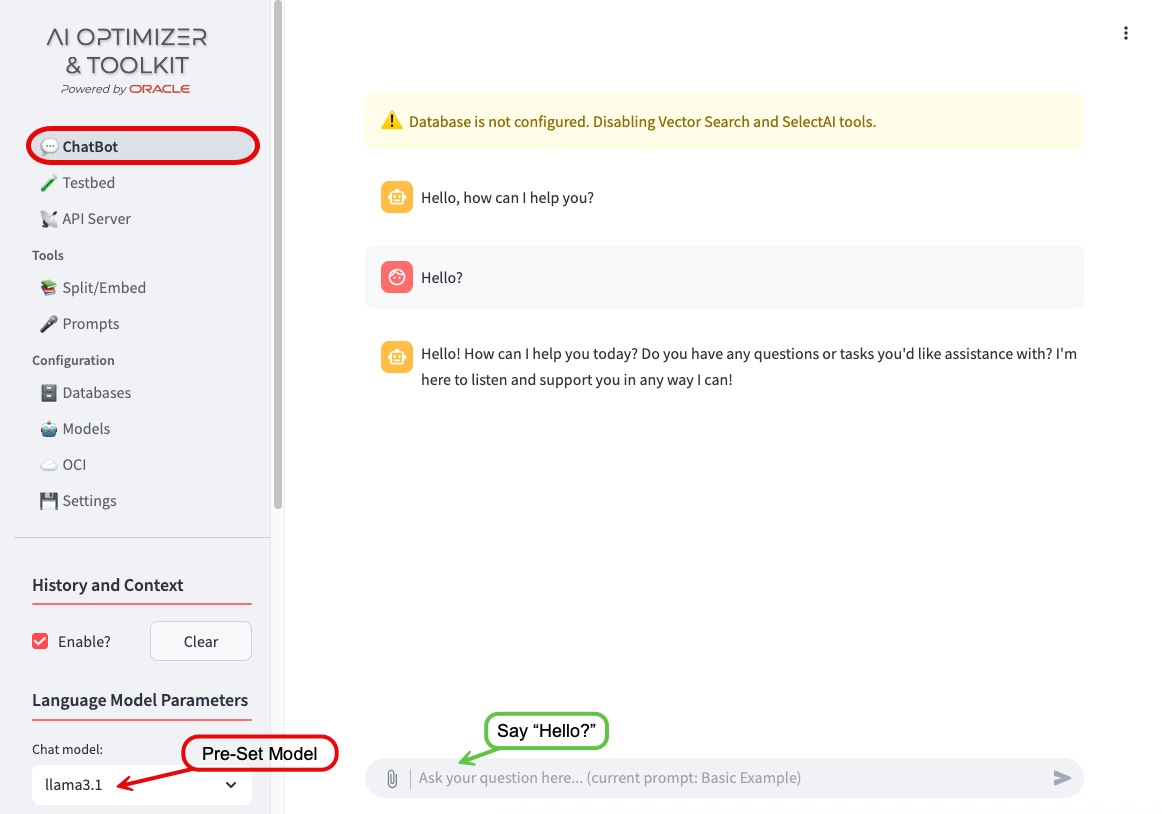This screenshot has width=1162, height=814.
Task: Expand the Chat model llama3.1 dropdown
Action: coord(142,784)
